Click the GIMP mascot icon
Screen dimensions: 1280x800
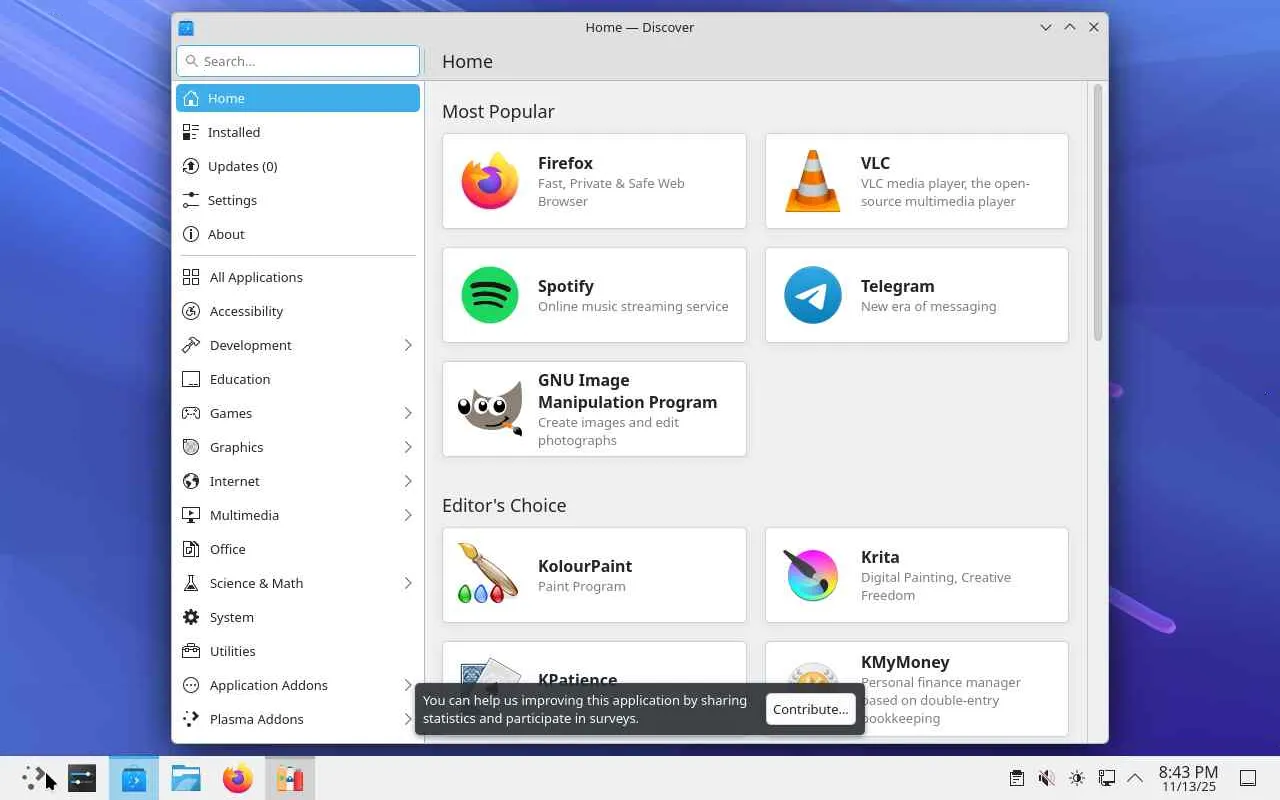[490, 409]
